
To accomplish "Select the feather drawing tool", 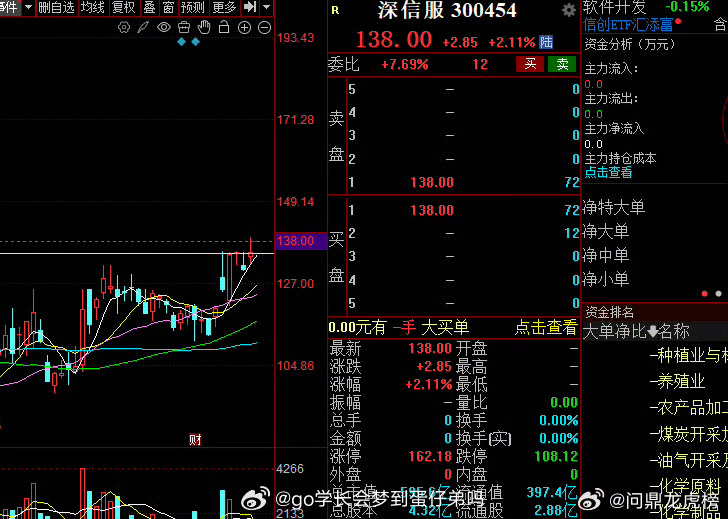I will click(143, 27).
